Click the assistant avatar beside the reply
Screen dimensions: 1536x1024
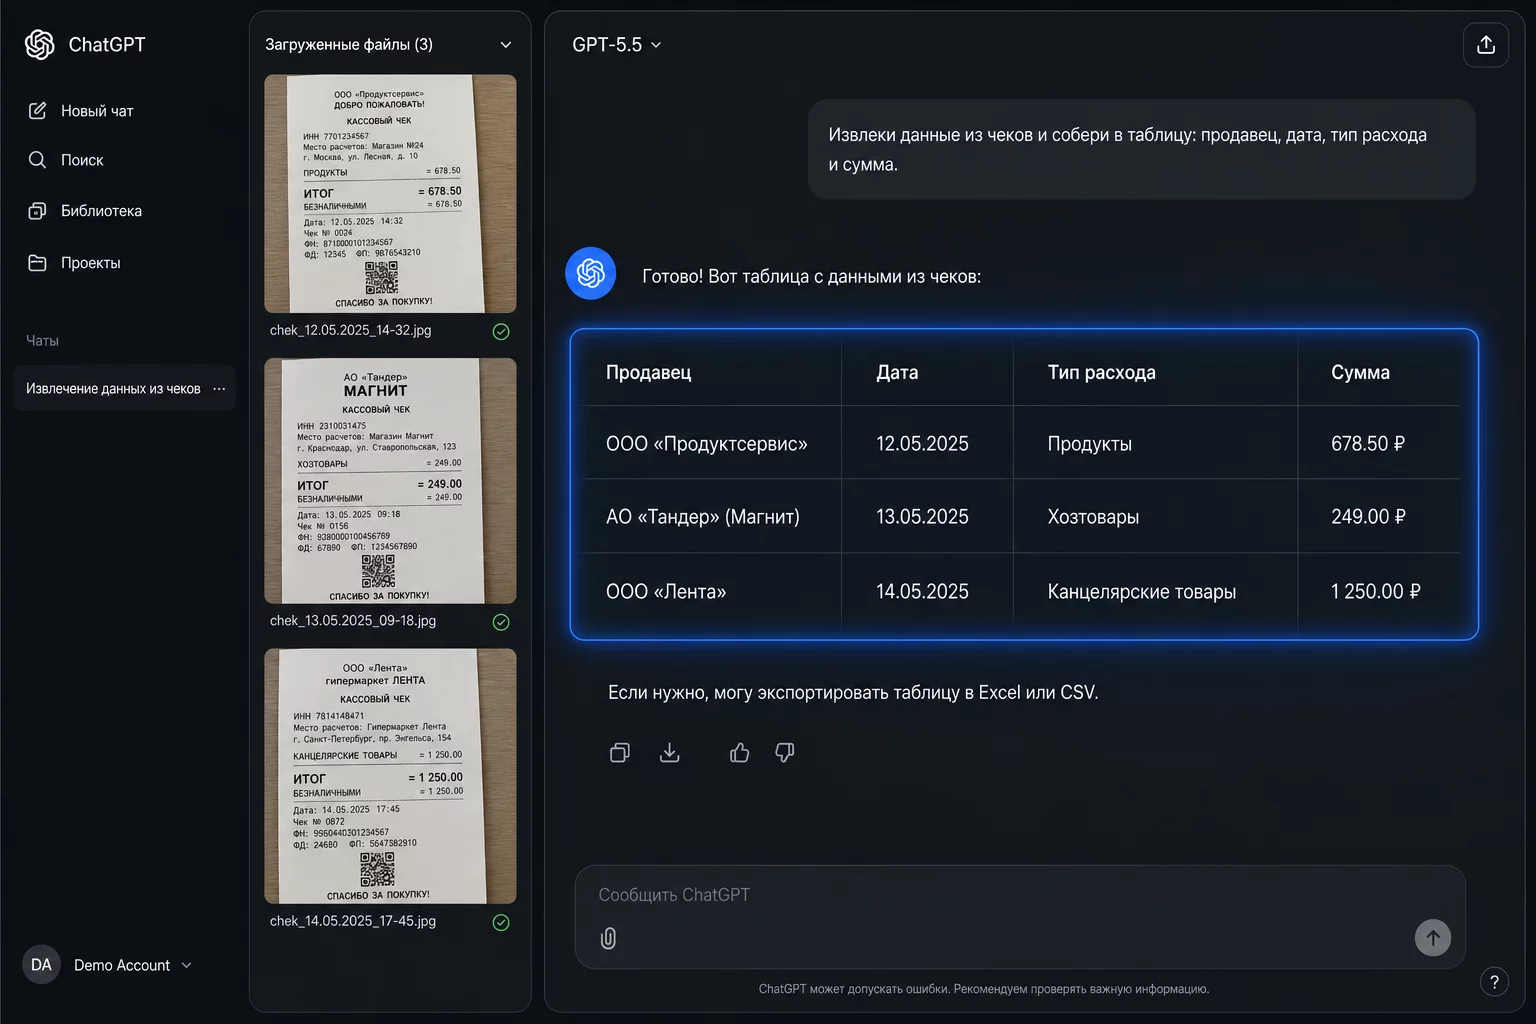pyautogui.click(x=591, y=273)
